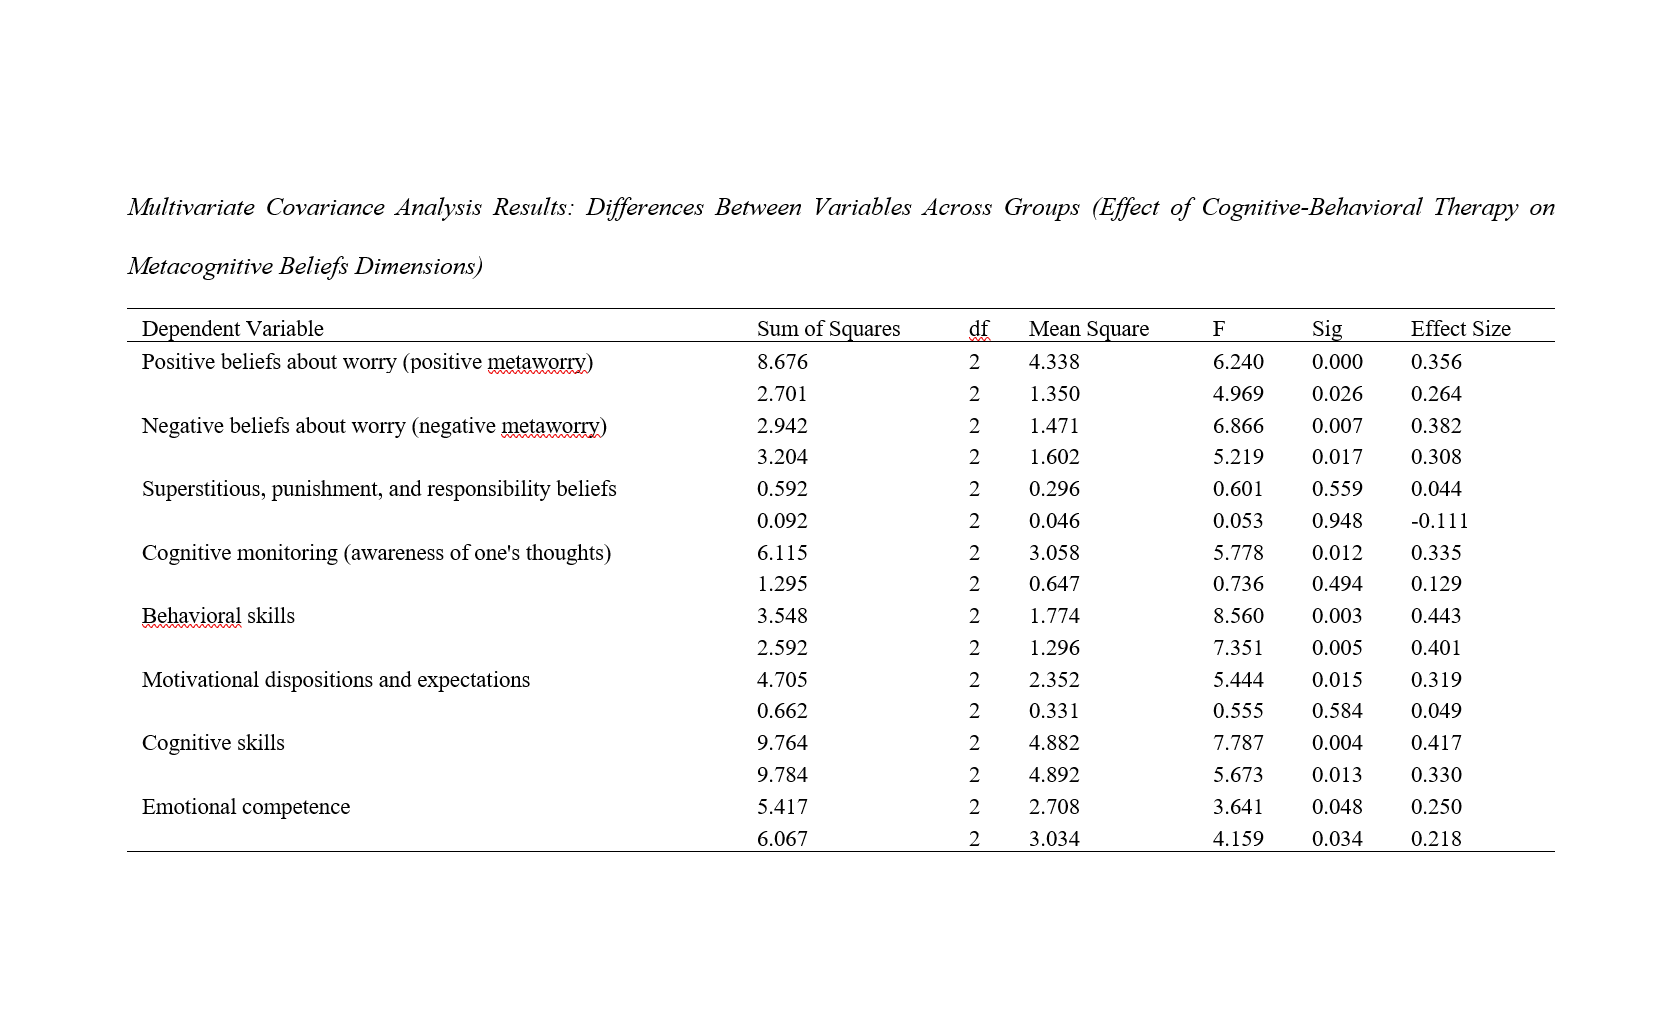Click the effect size value 0.443
1680x1023 pixels.
click(1436, 616)
